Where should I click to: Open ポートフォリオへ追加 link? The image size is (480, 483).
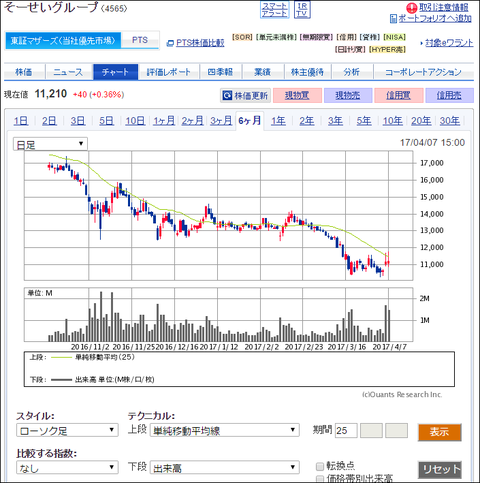click(x=435, y=18)
